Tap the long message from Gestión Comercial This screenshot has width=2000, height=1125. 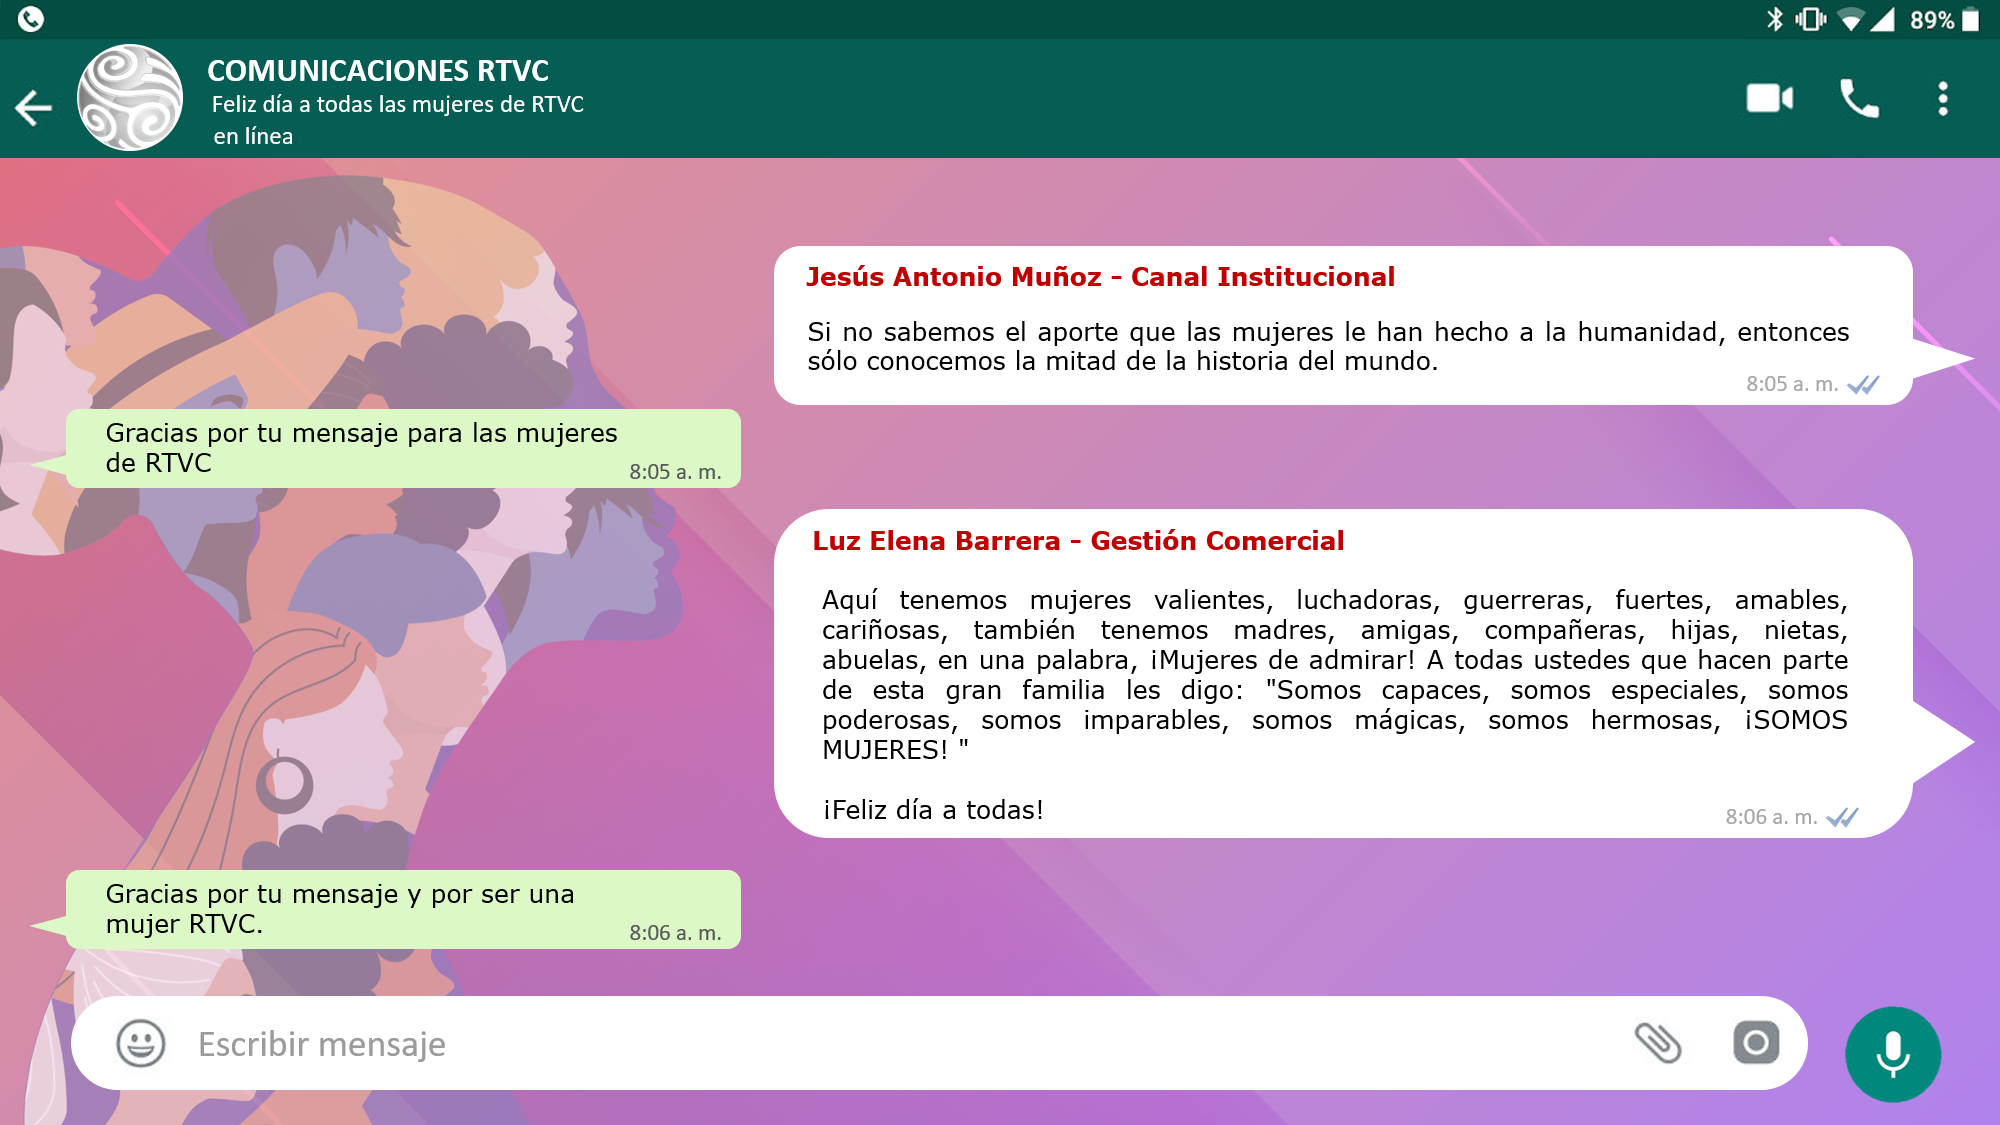click(1334, 674)
